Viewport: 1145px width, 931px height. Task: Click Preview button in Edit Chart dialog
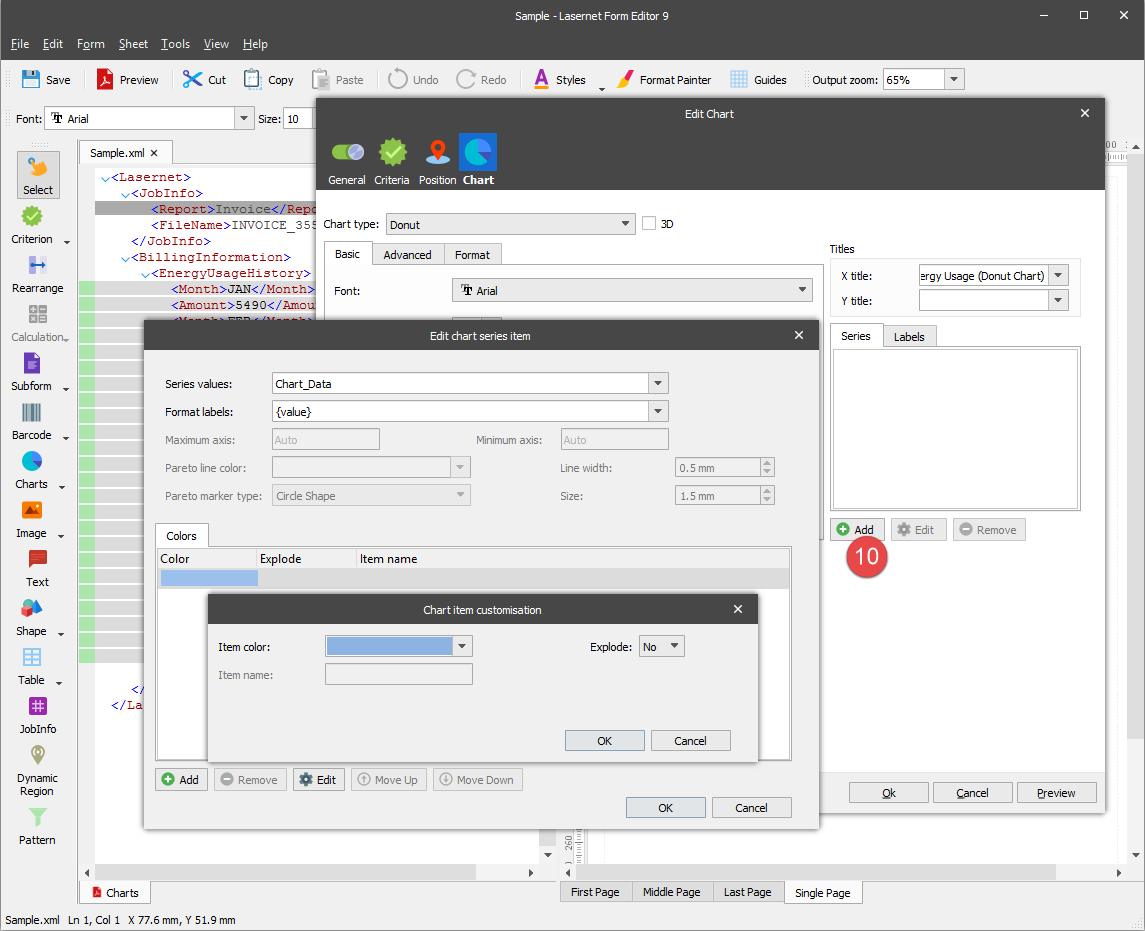[x=1056, y=792]
